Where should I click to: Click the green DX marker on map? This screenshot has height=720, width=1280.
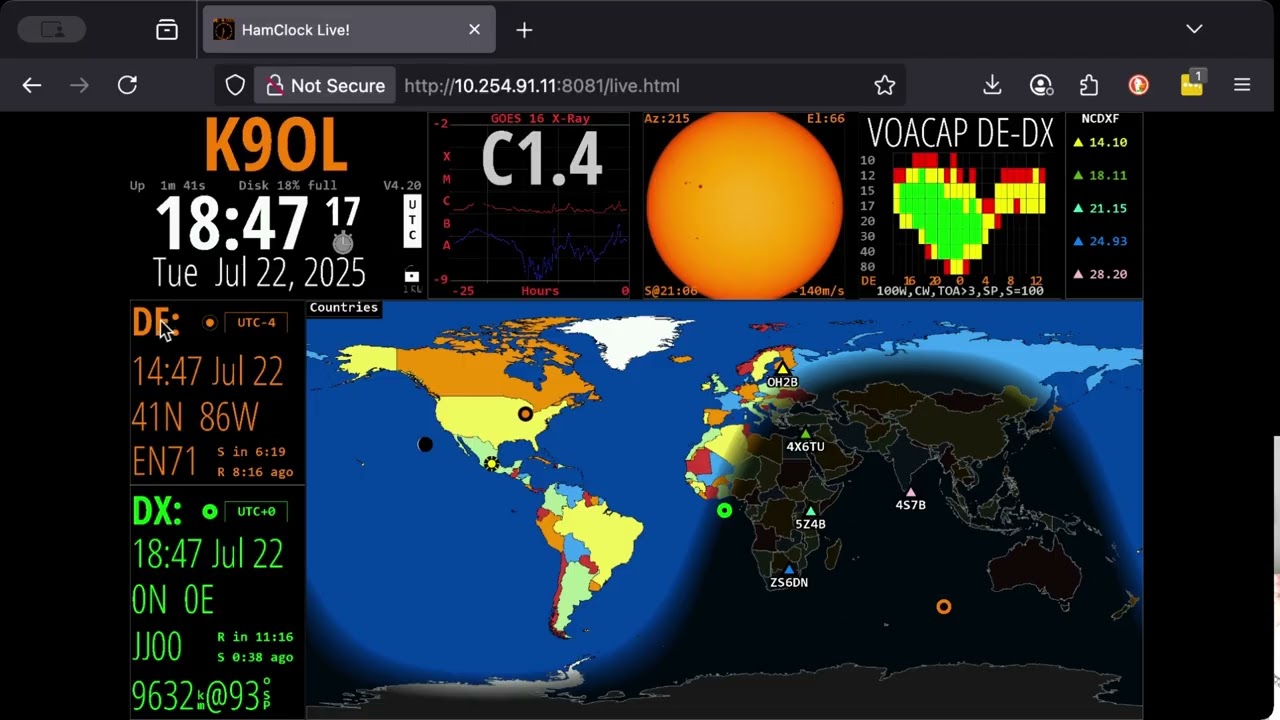pos(724,511)
